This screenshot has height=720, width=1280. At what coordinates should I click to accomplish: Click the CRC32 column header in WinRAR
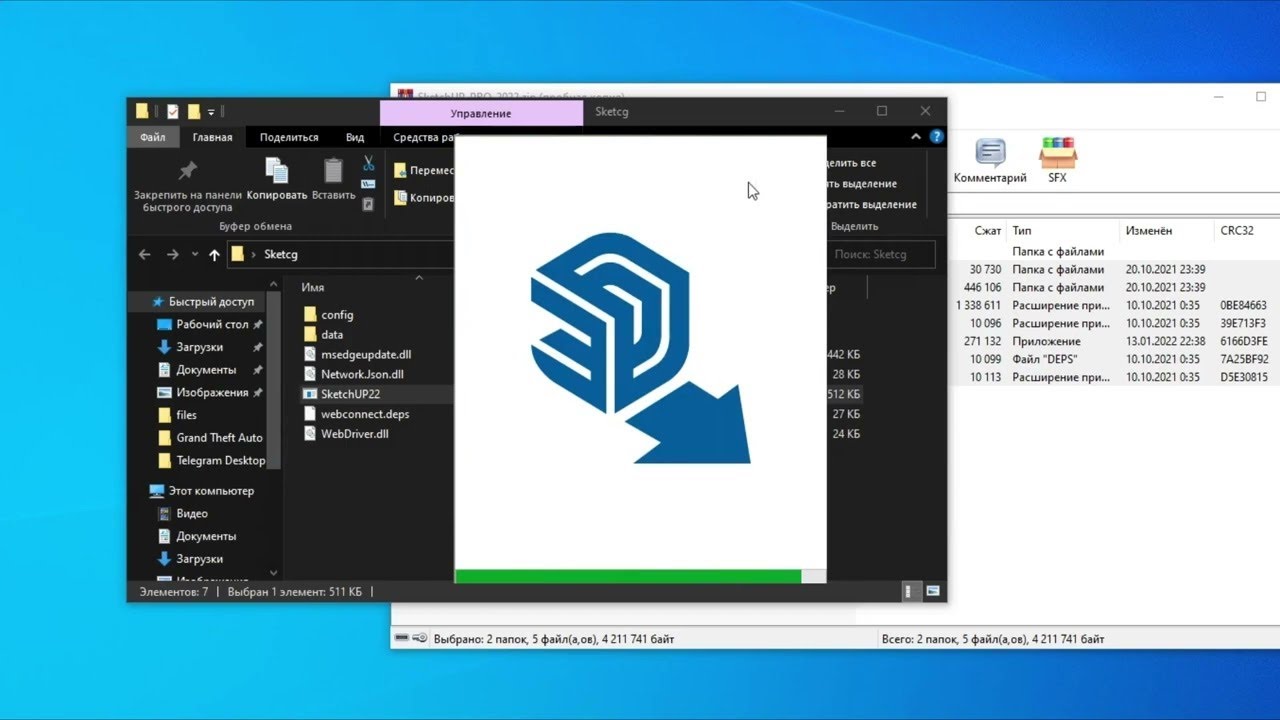point(1237,231)
